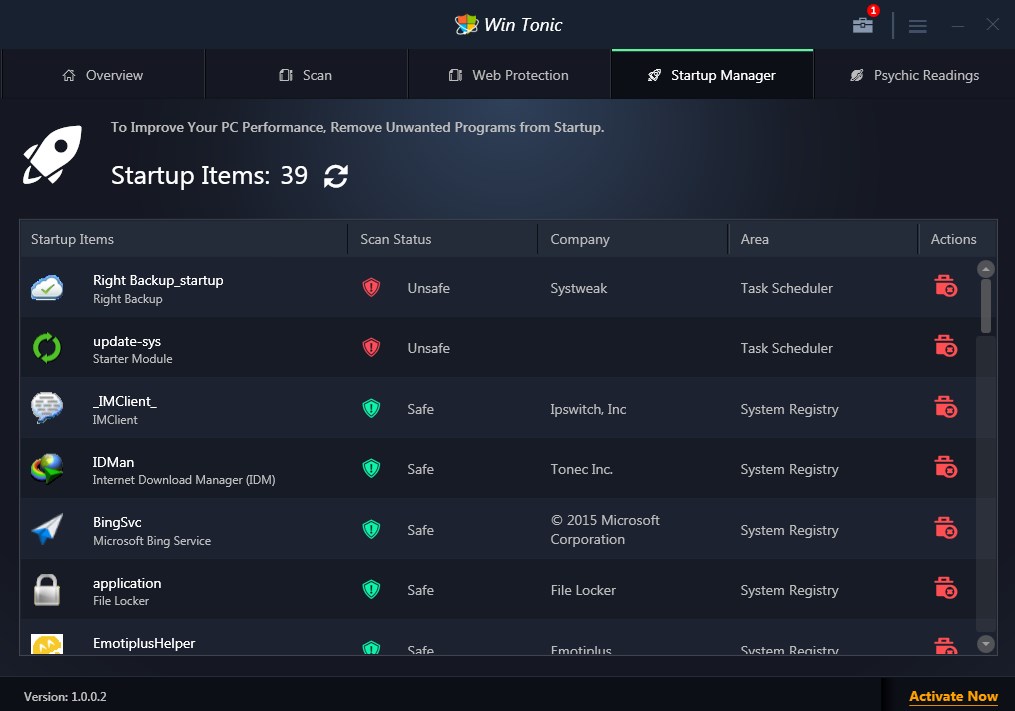This screenshot has width=1015, height=711.
Task: Click the Win Tonic logo in the title bar
Action: pos(466,23)
